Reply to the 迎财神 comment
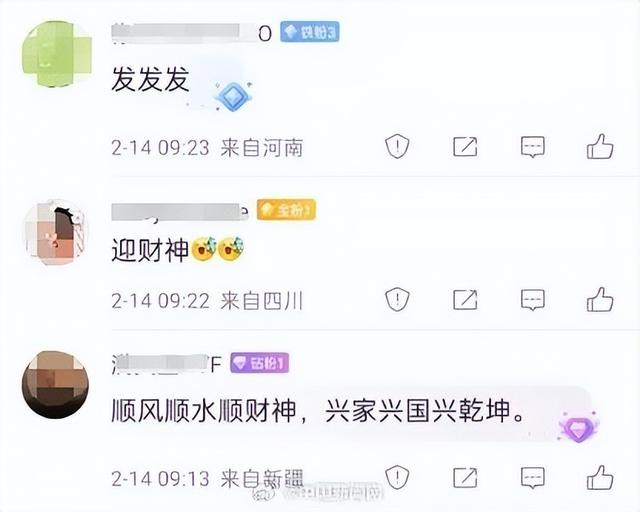 coord(533,300)
